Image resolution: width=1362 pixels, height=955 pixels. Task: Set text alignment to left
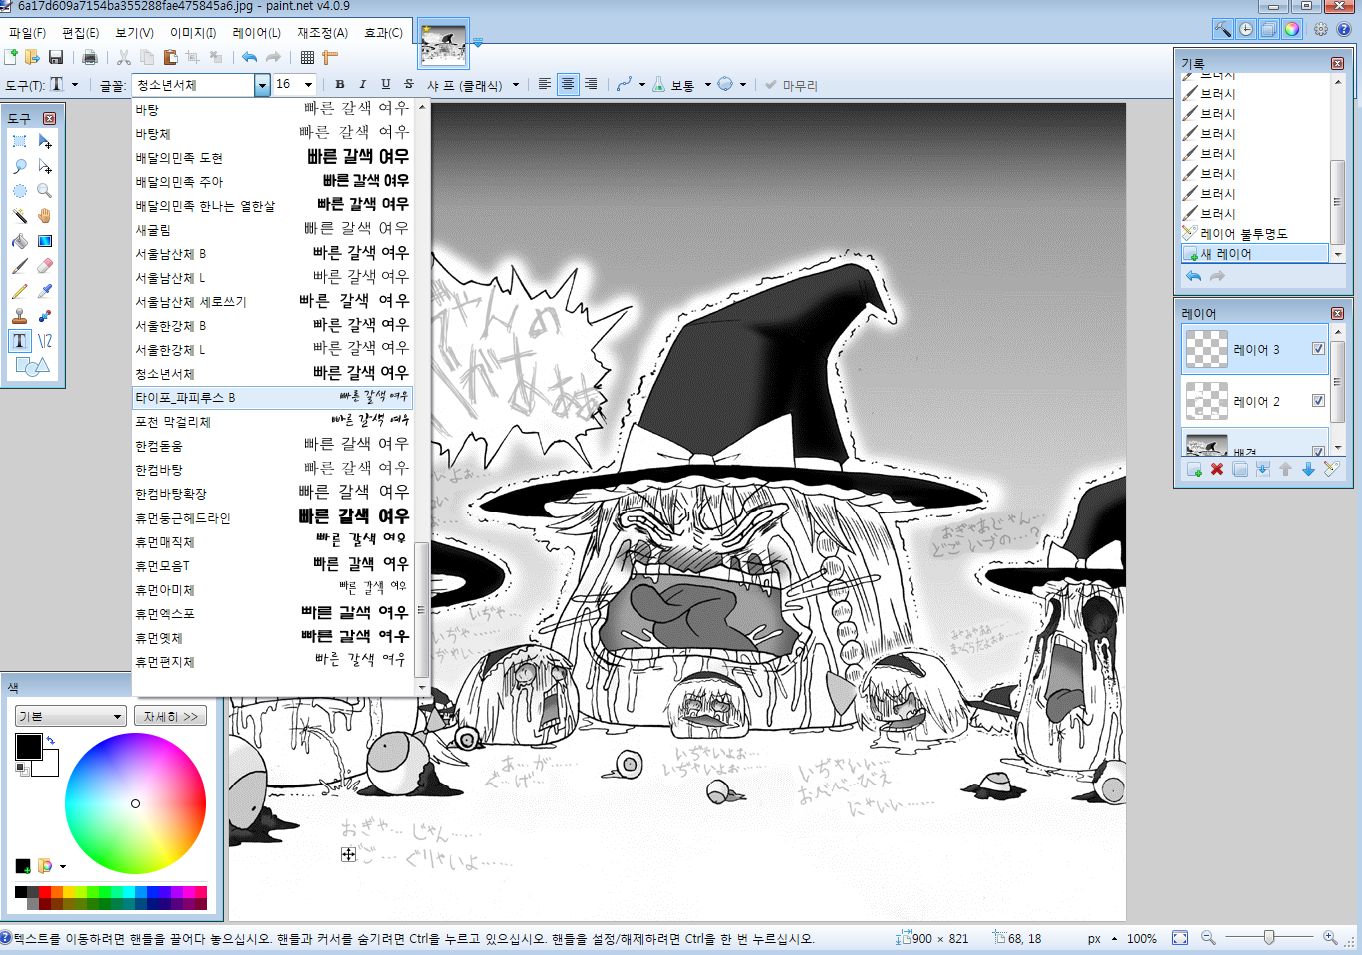point(545,85)
